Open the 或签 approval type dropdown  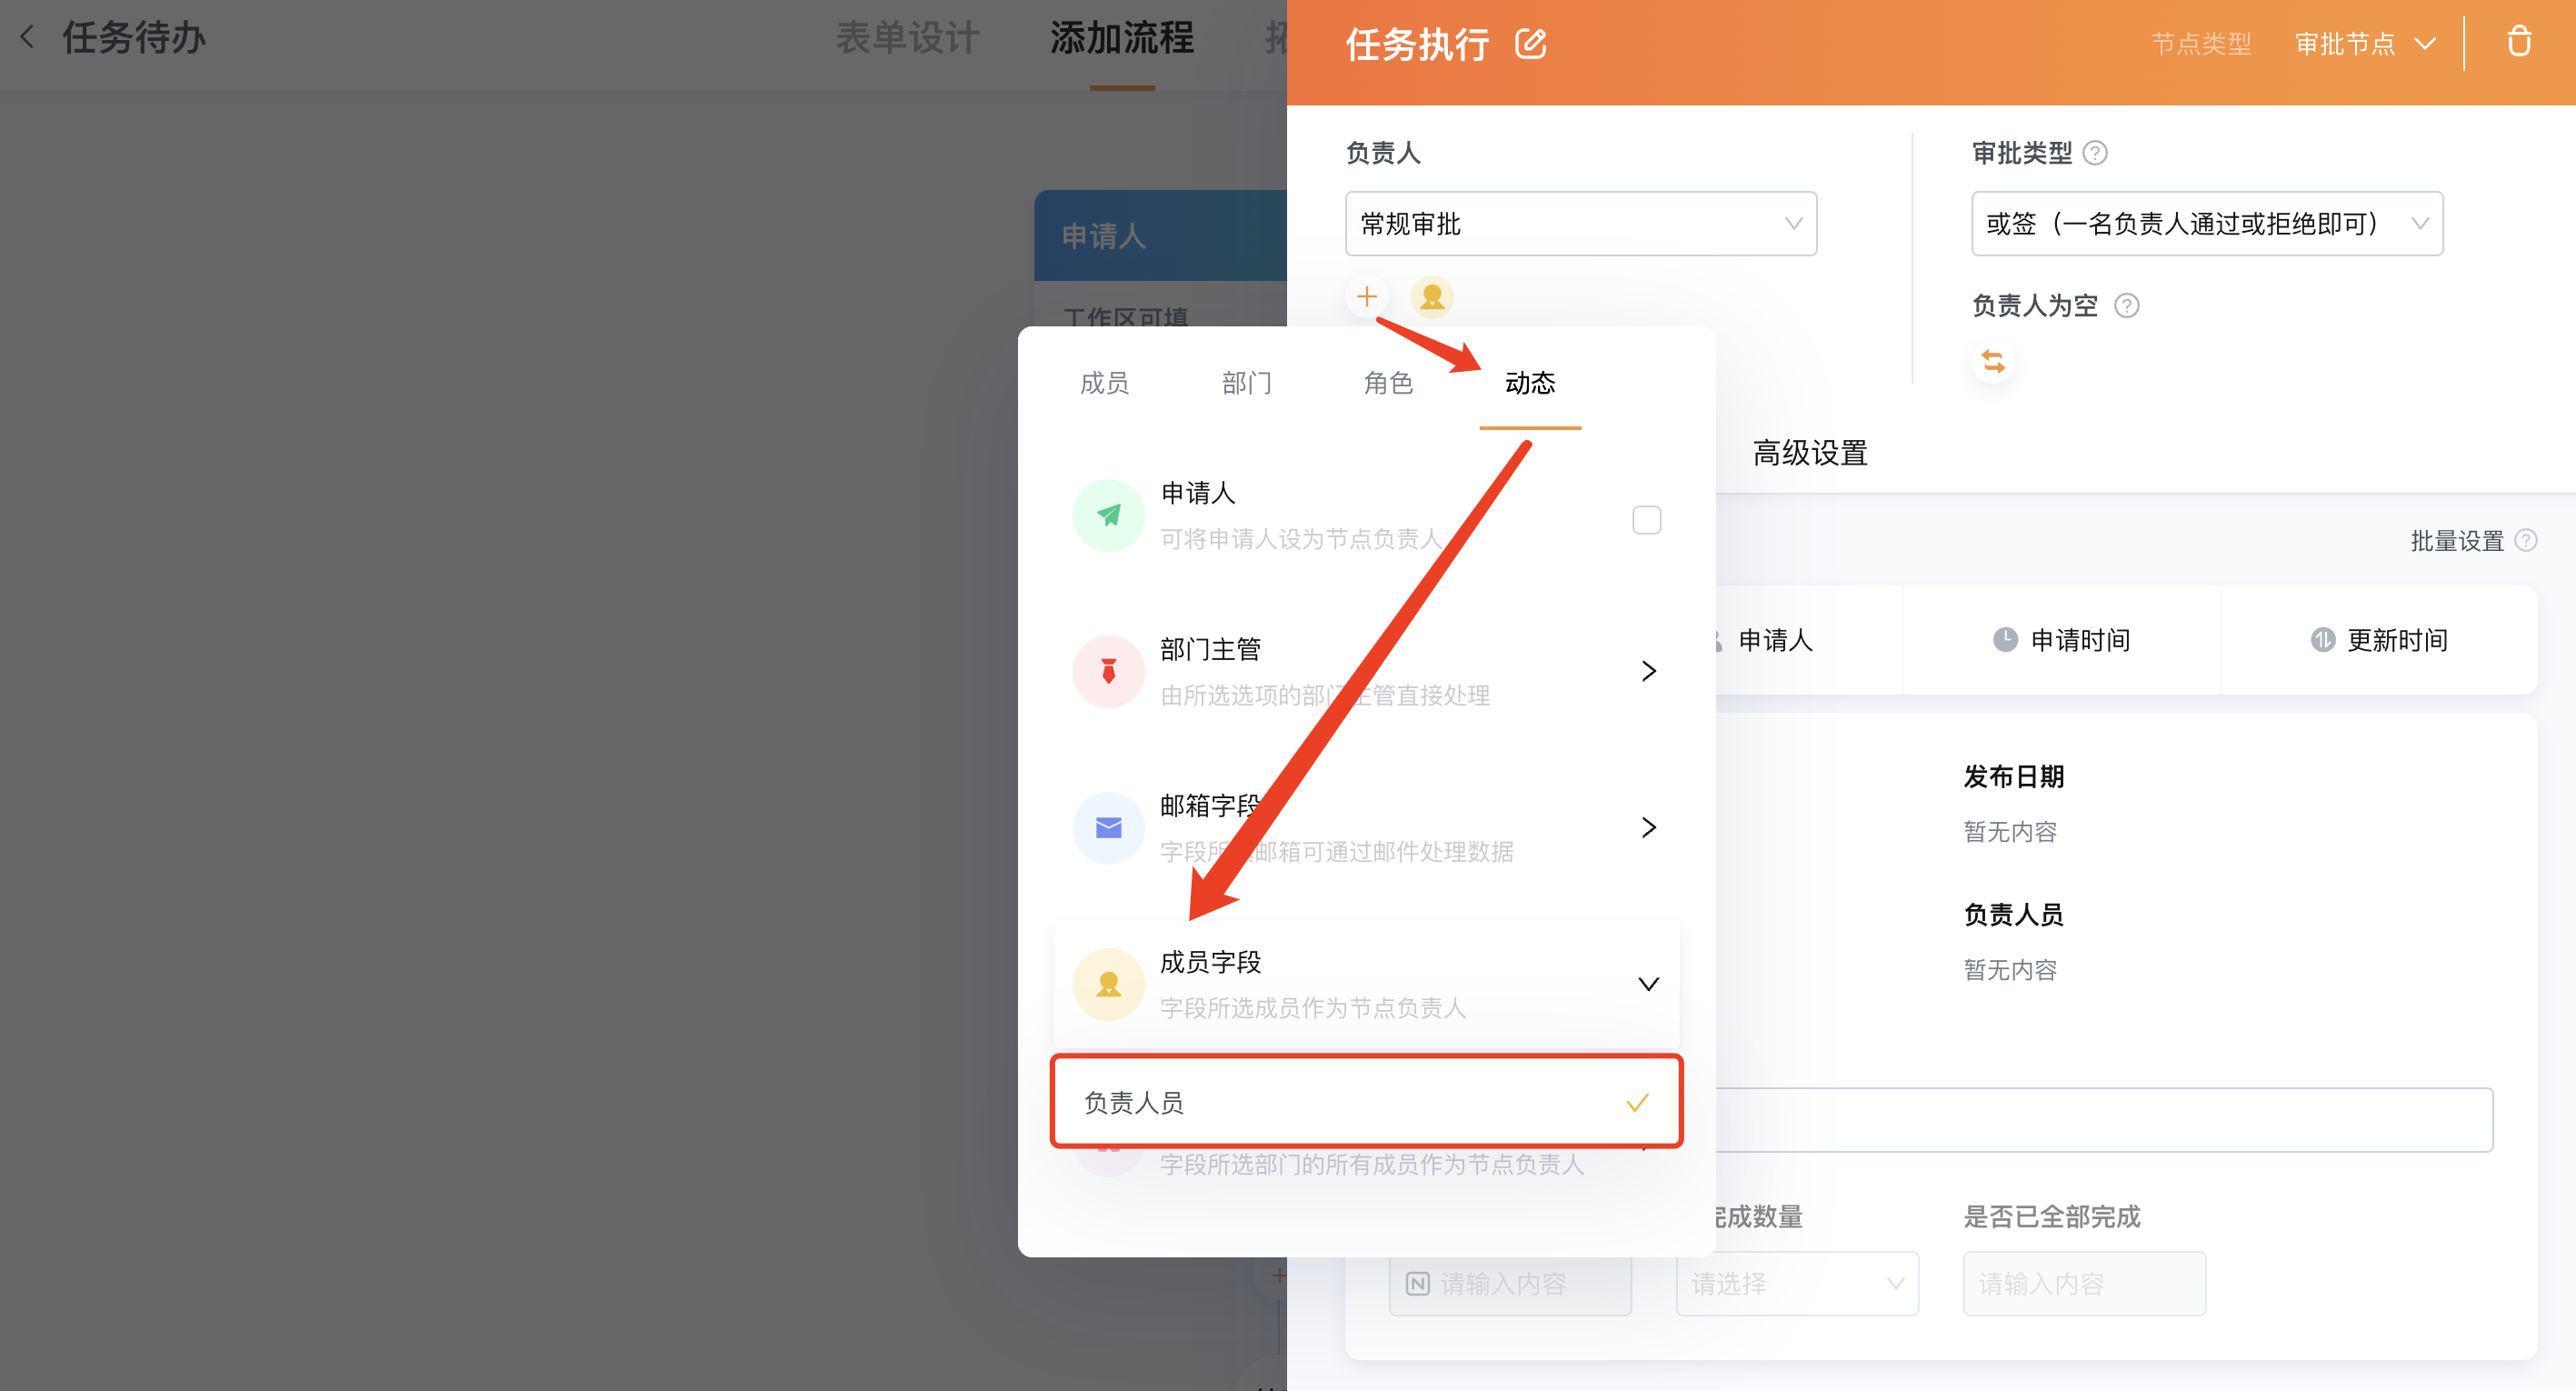coord(2206,224)
